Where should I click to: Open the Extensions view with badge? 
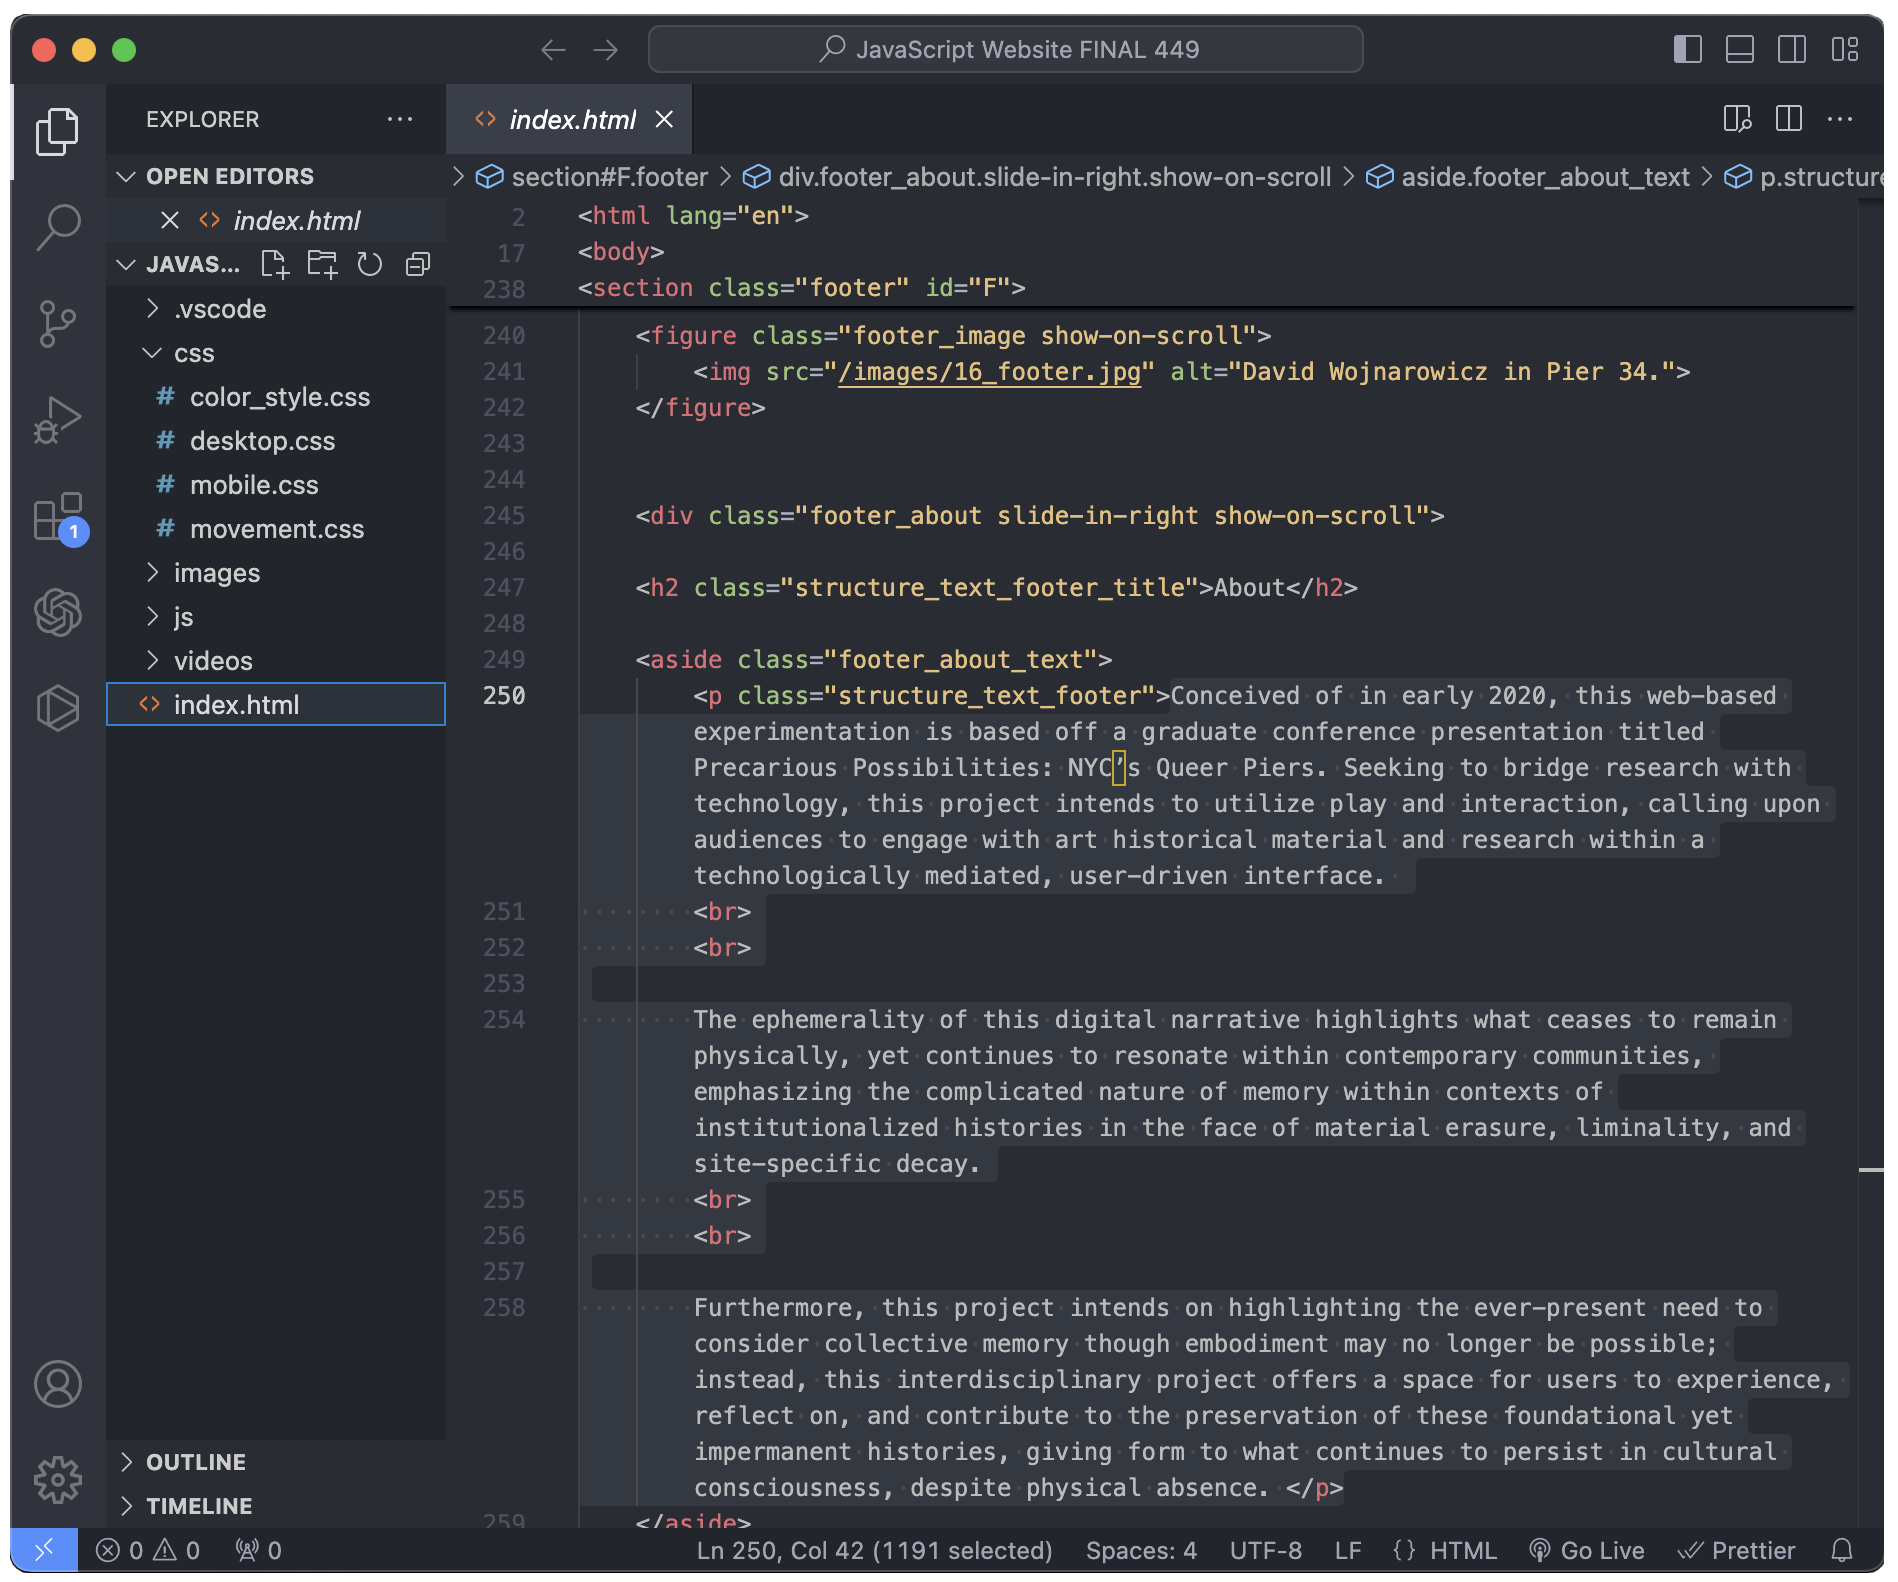tap(58, 517)
